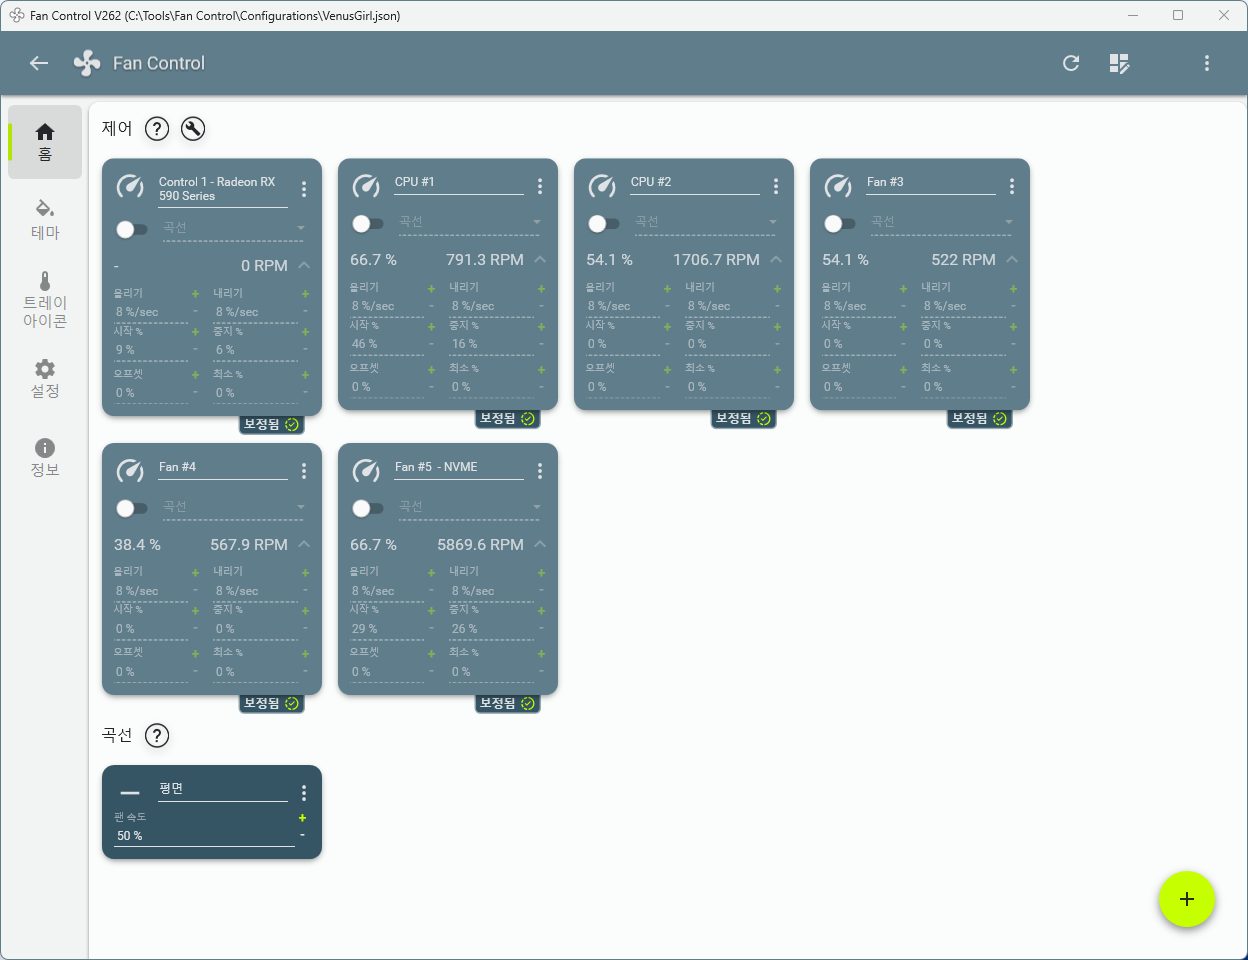Open three-dot menu on Fan #5 - NVME card

tap(540, 471)
